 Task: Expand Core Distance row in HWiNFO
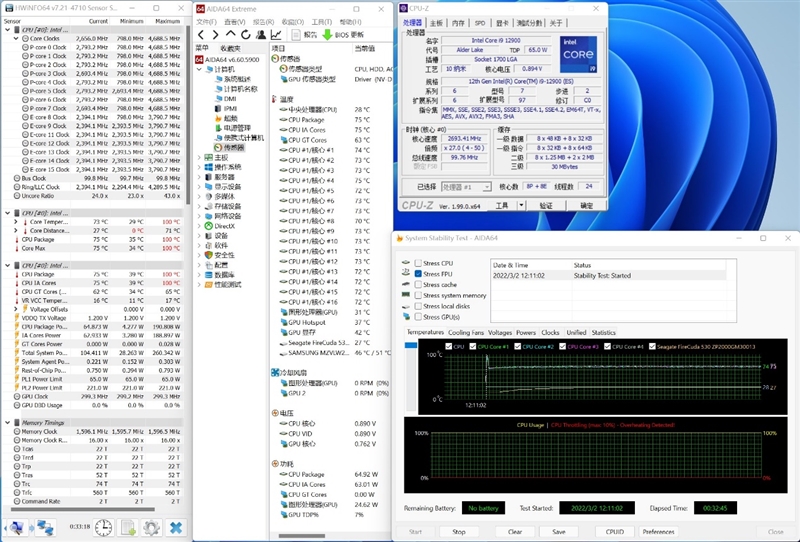[x=16, y=230]
